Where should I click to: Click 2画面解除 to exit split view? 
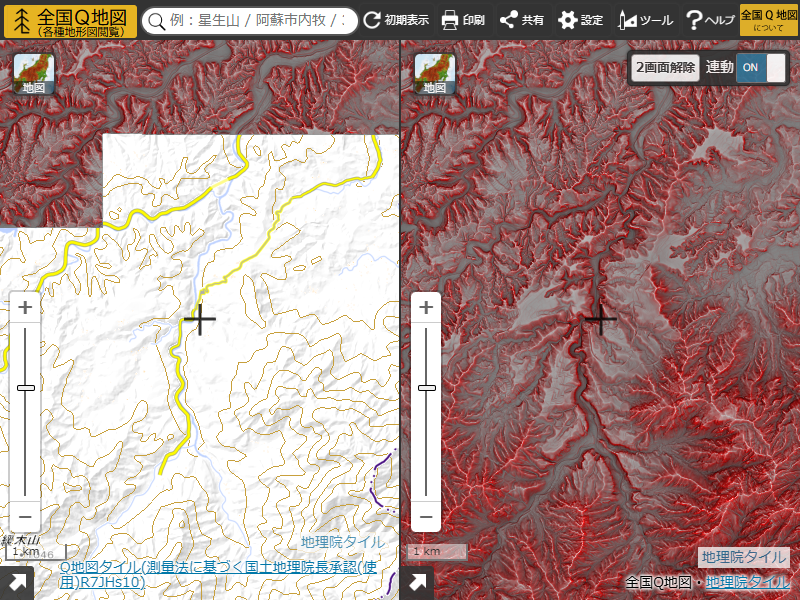point(665,67)
